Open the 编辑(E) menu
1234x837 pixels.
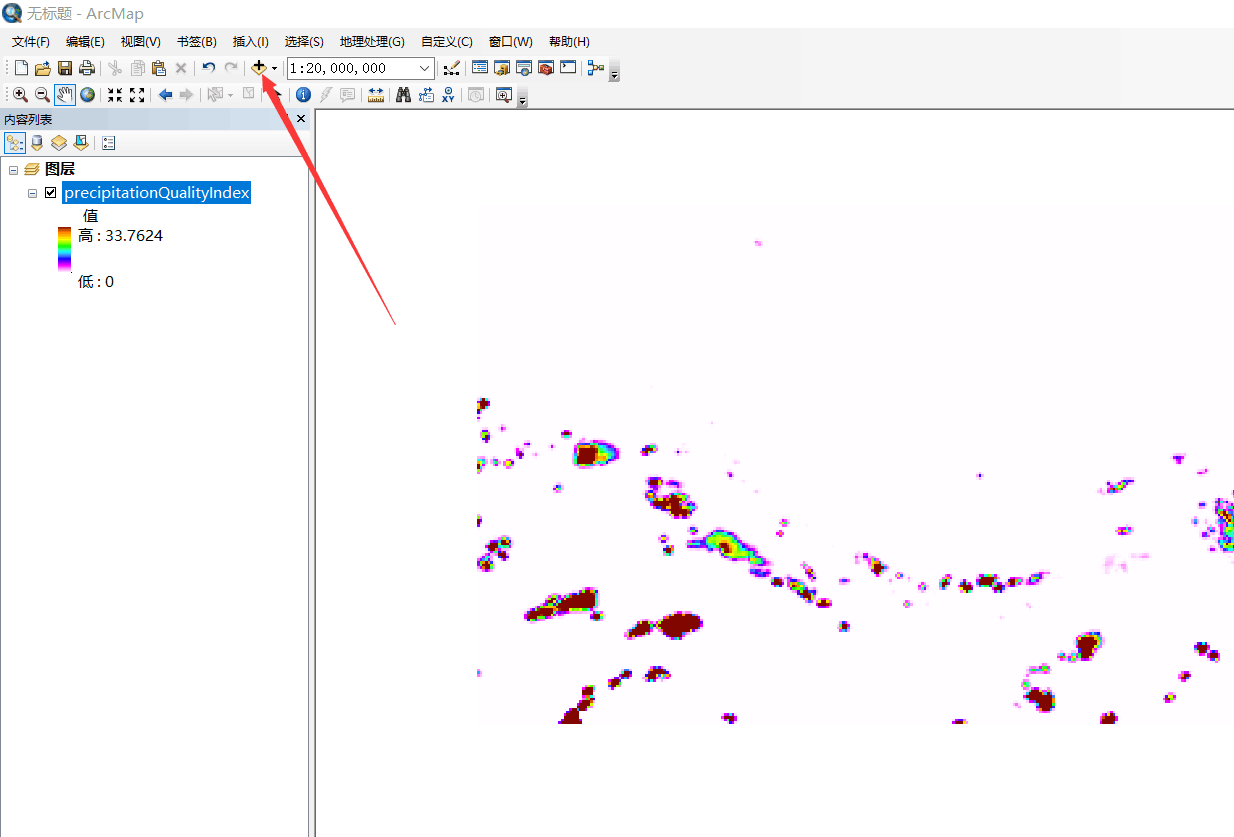pos(85,41)
